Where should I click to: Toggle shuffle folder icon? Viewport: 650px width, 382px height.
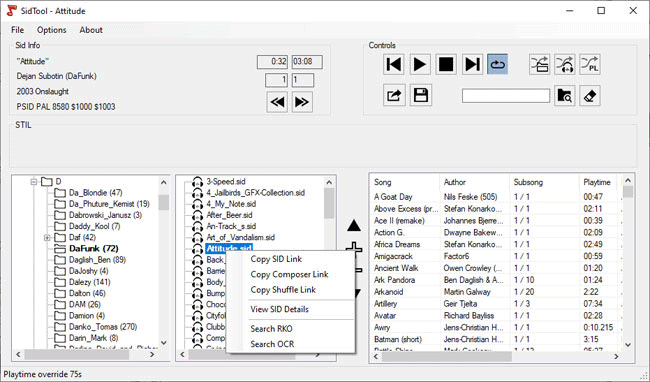click(x=539, y=65)
